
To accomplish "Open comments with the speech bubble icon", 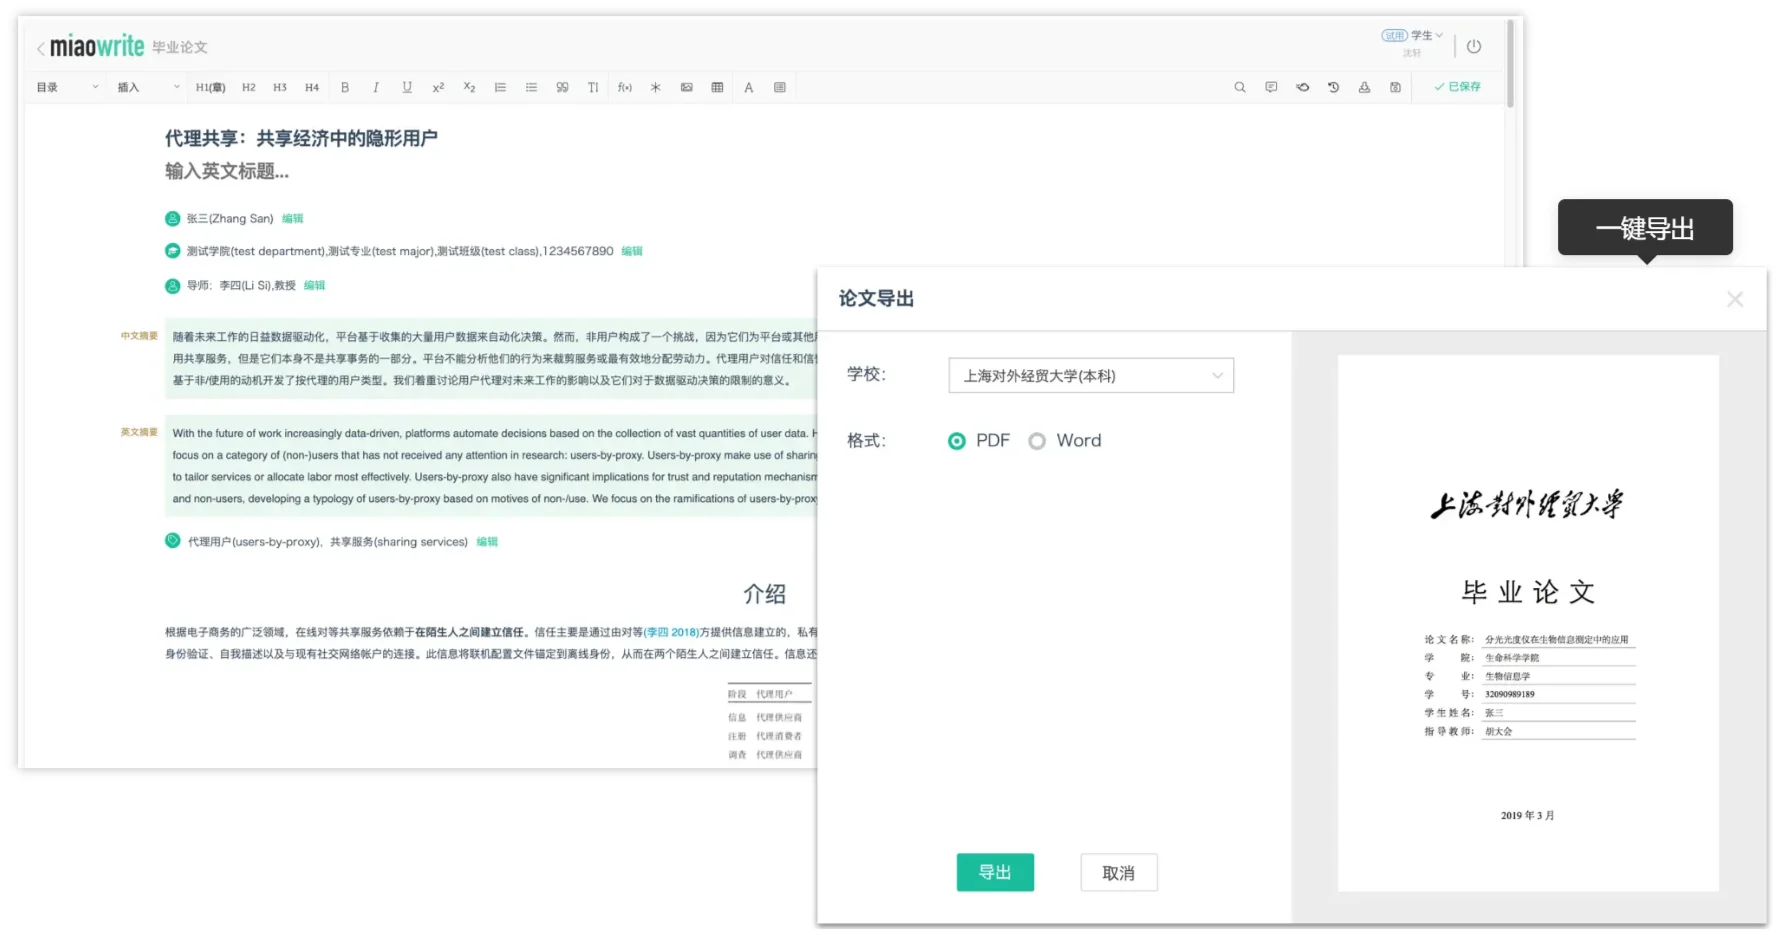I will (1271, 87).
